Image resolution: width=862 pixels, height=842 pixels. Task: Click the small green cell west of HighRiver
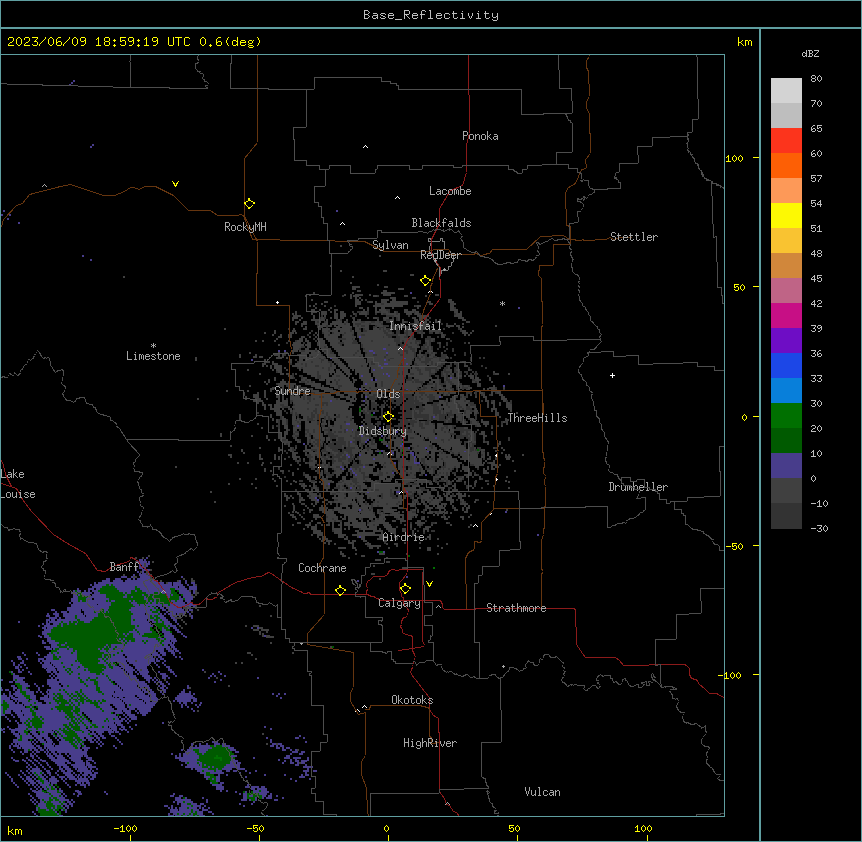pyautogui.click(x=214, y=757)
